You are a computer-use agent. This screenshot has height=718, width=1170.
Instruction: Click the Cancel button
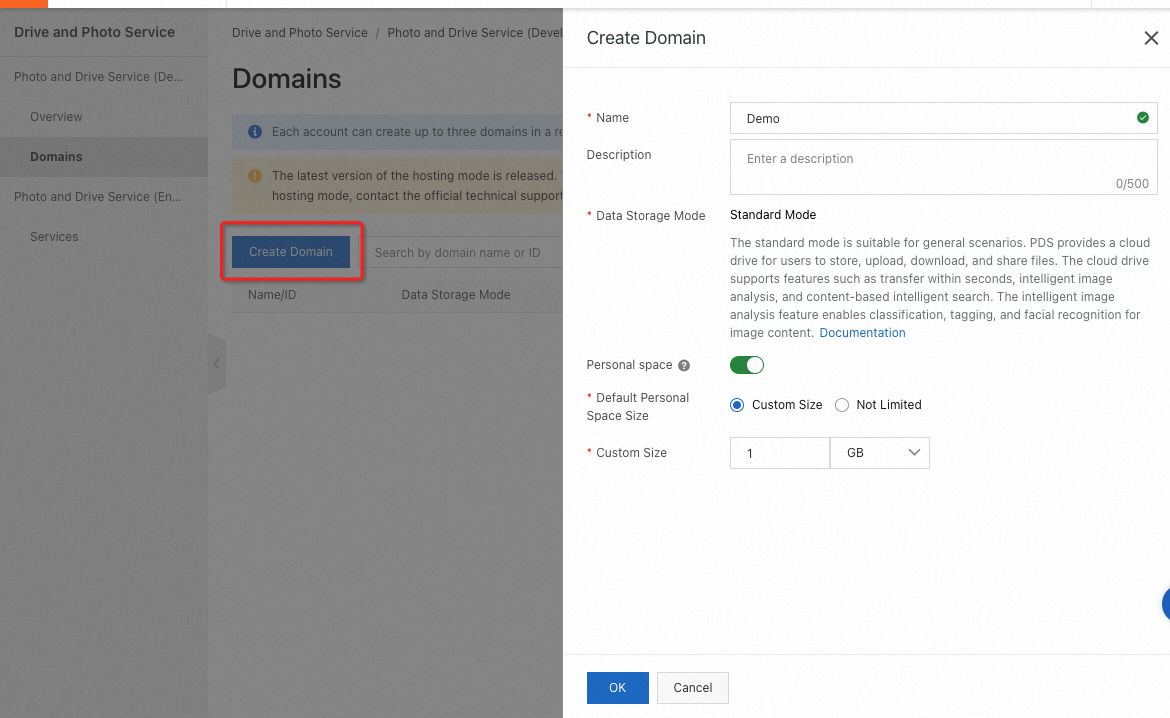click(692, 688)
